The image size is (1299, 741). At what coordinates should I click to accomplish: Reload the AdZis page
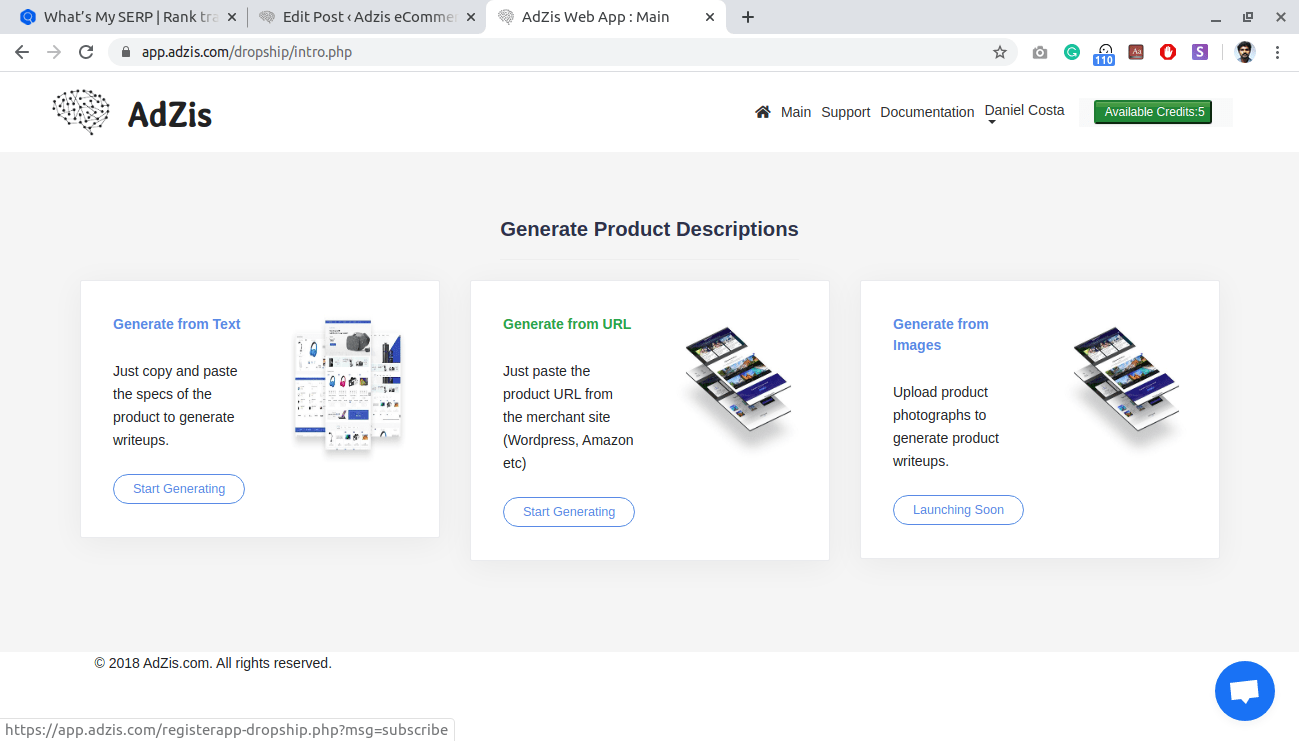(86, 52)
